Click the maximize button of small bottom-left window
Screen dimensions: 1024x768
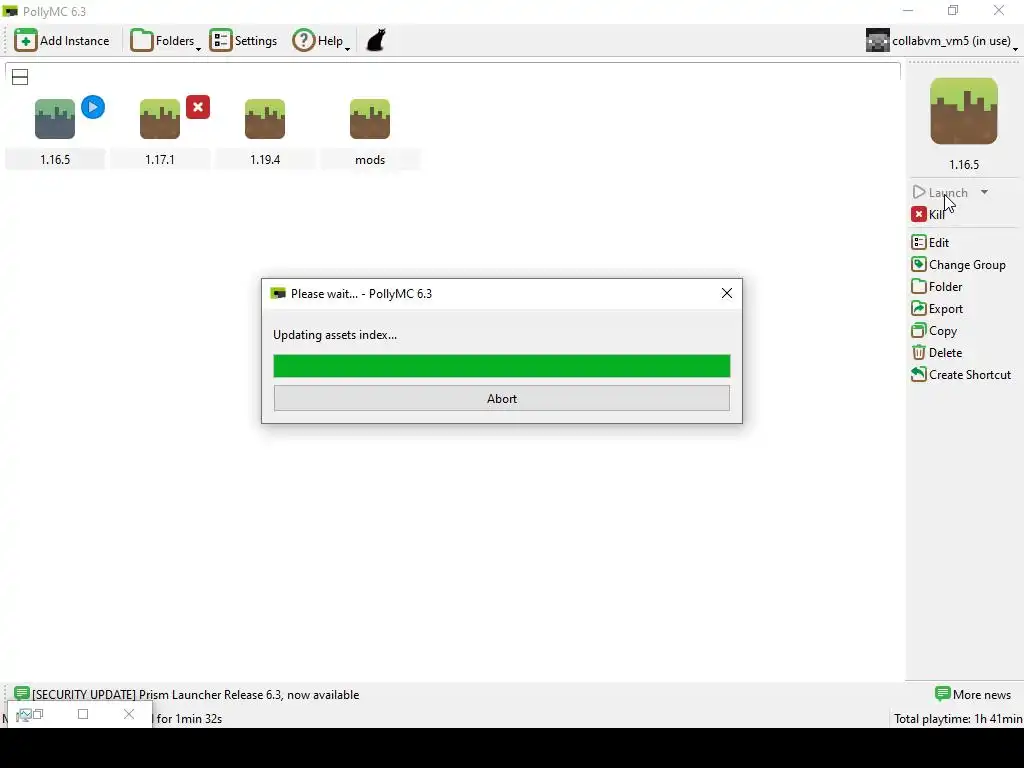coord(83,714)
